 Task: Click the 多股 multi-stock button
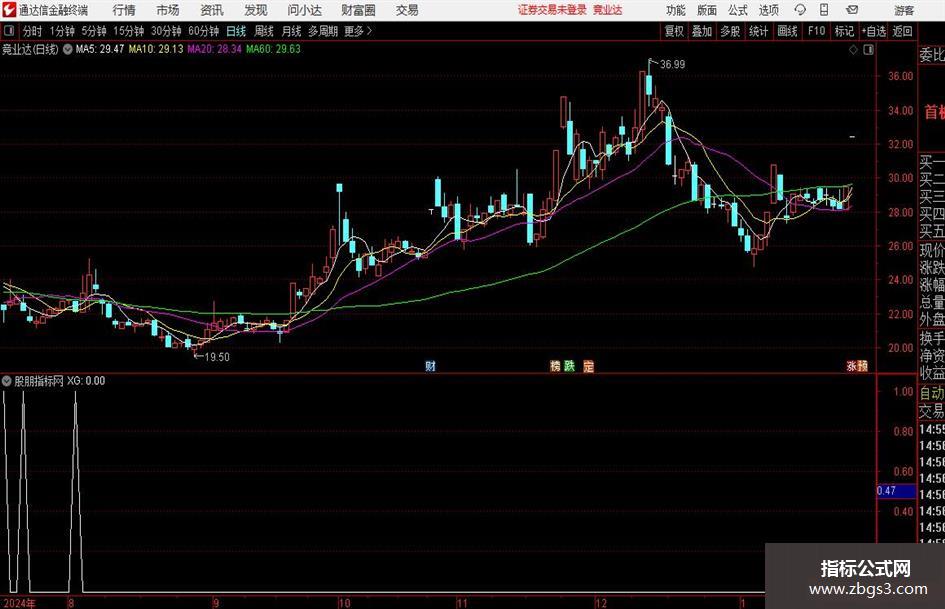tap(730, 31)
